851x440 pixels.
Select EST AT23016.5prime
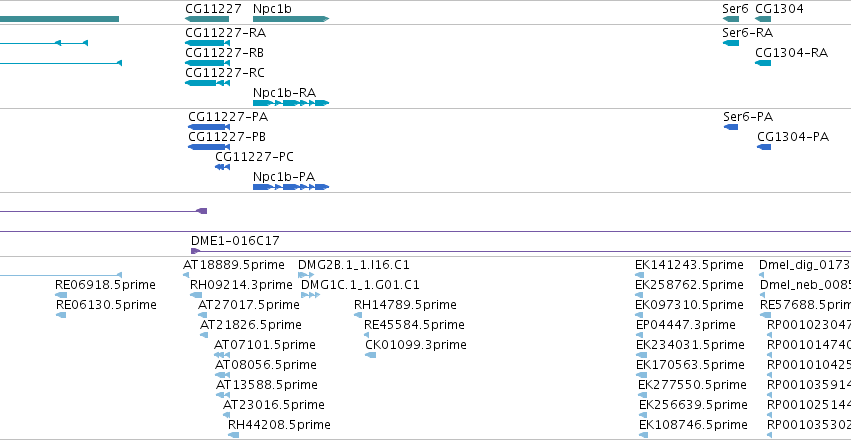point(226,416)
